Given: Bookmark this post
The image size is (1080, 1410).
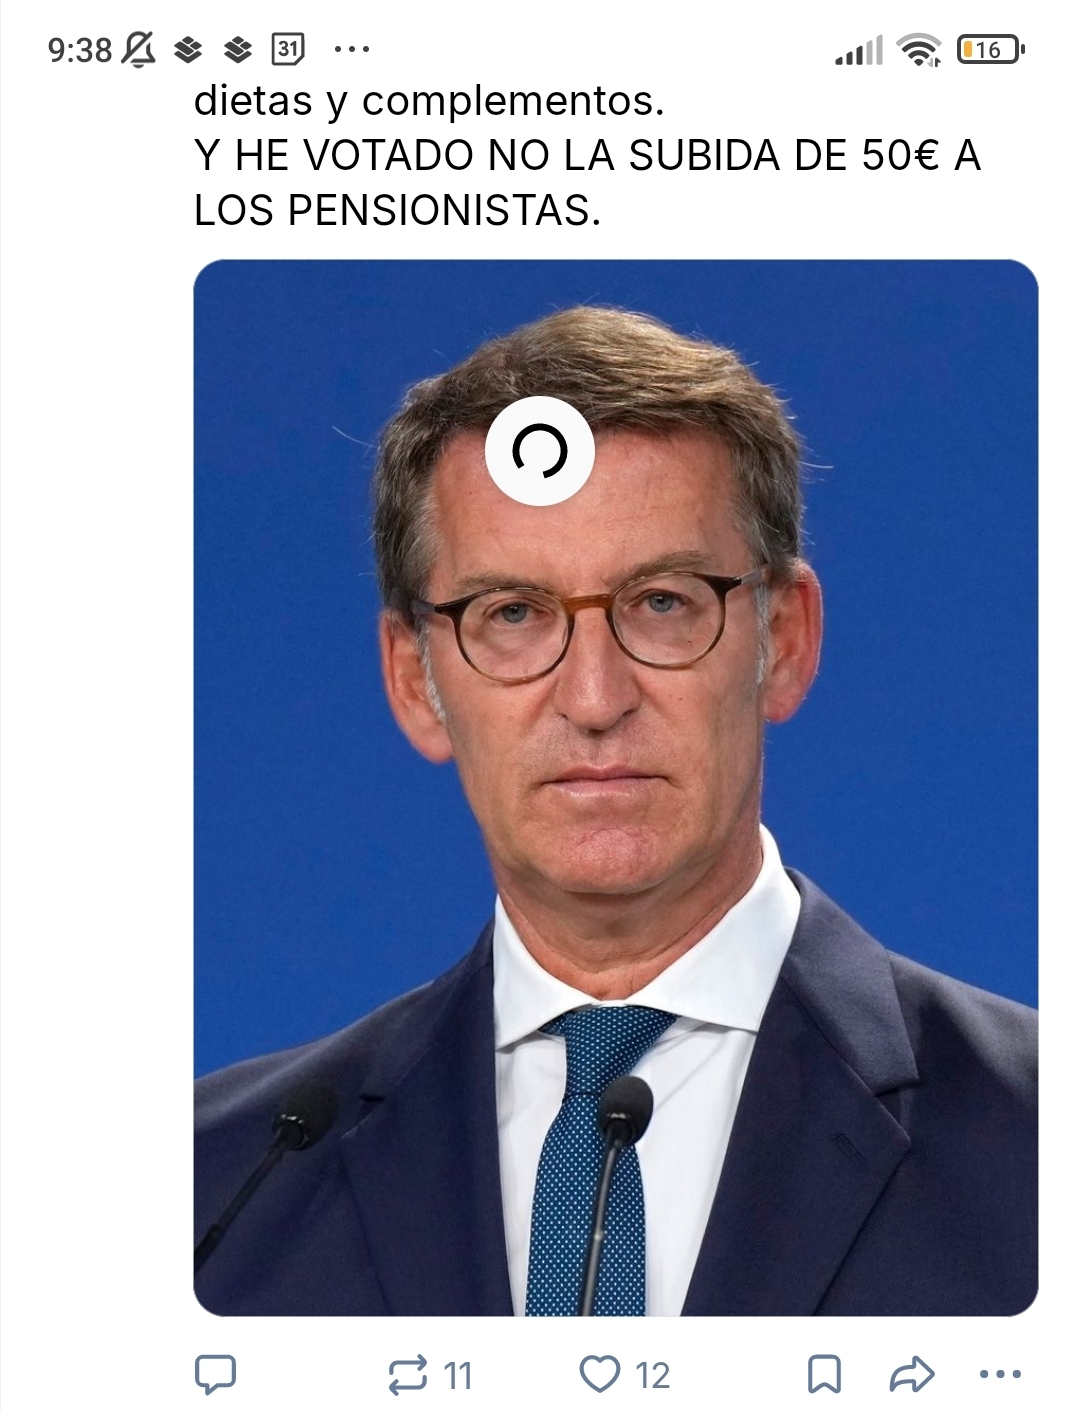Looking at the screenshot, I should pos(824,1374).
